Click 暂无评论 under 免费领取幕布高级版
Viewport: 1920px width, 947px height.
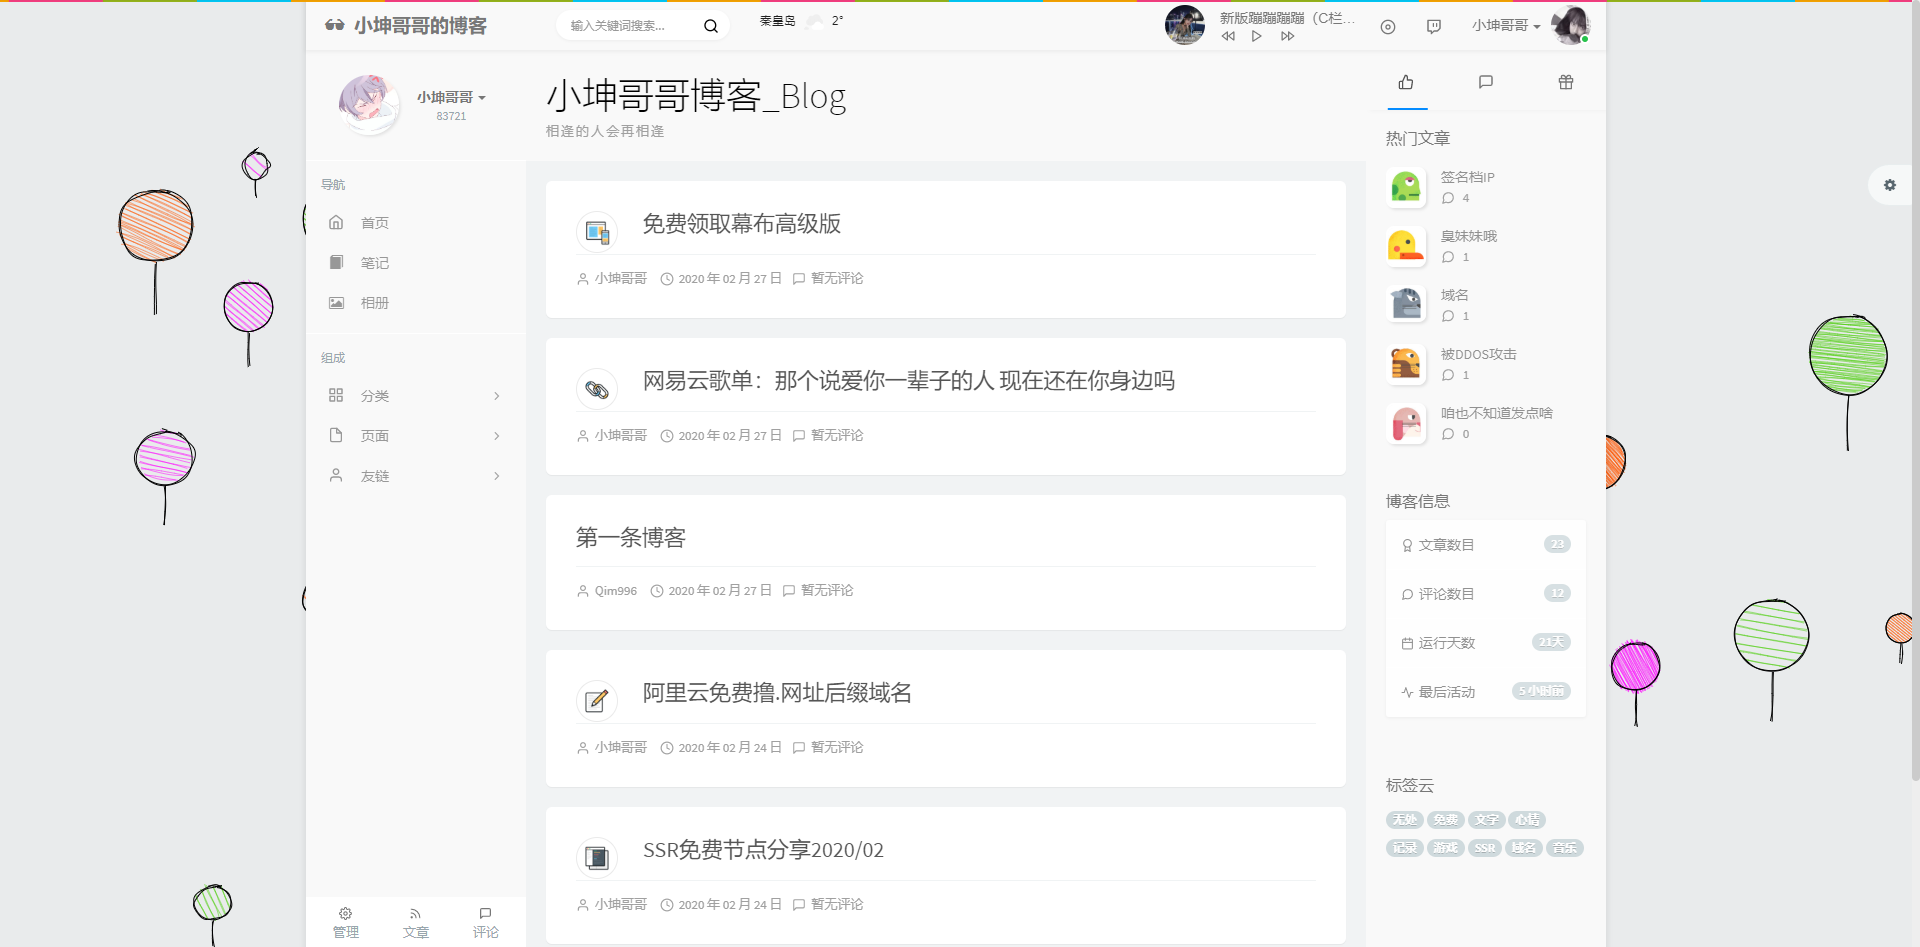coord(837,278)
